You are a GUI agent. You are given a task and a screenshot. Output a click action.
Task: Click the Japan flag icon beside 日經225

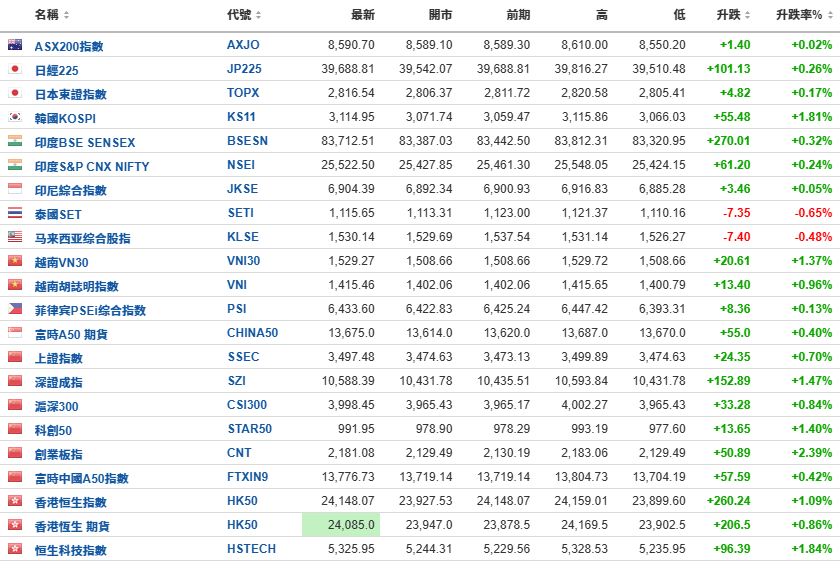(x=15, y=69)
